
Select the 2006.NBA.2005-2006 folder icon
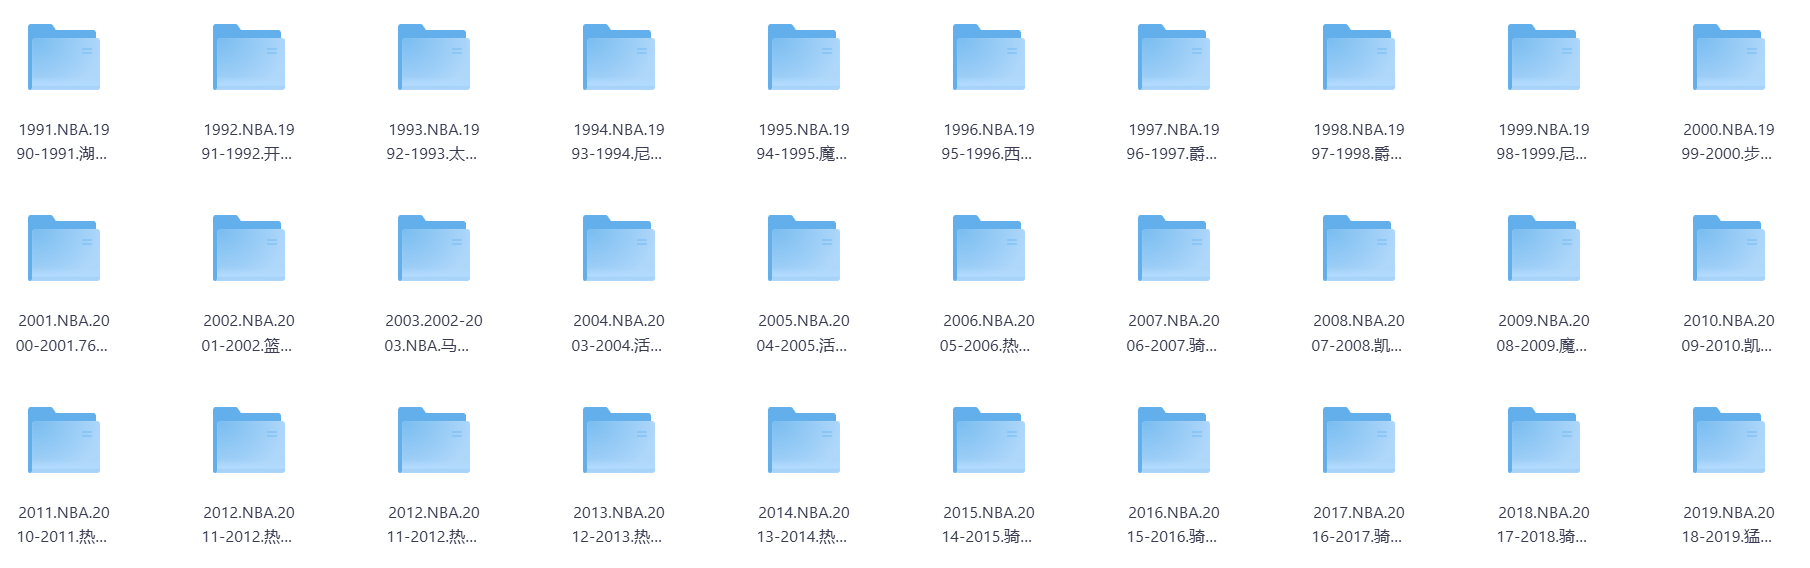click(989, 249)
